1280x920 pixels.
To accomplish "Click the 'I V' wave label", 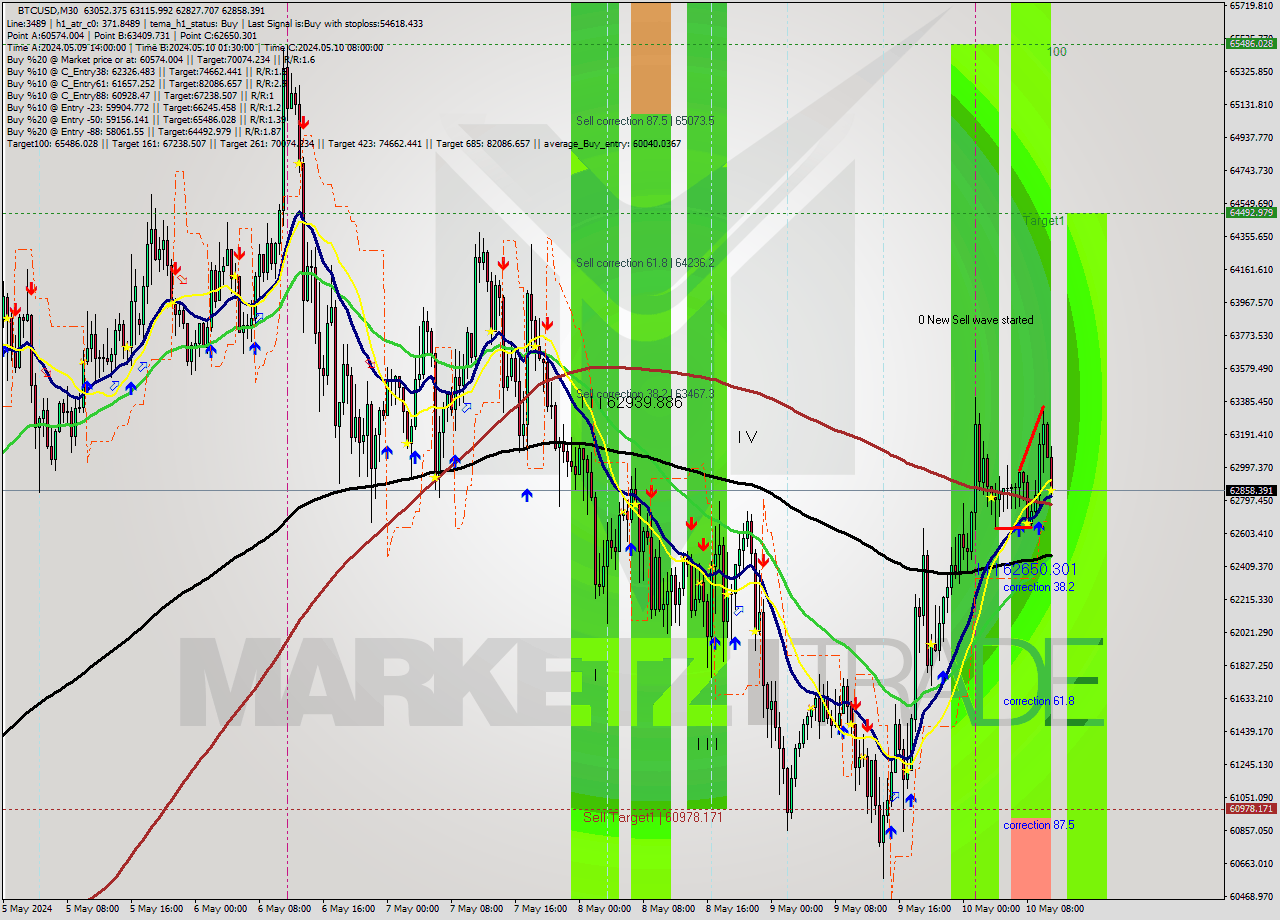I will (747, 437).
